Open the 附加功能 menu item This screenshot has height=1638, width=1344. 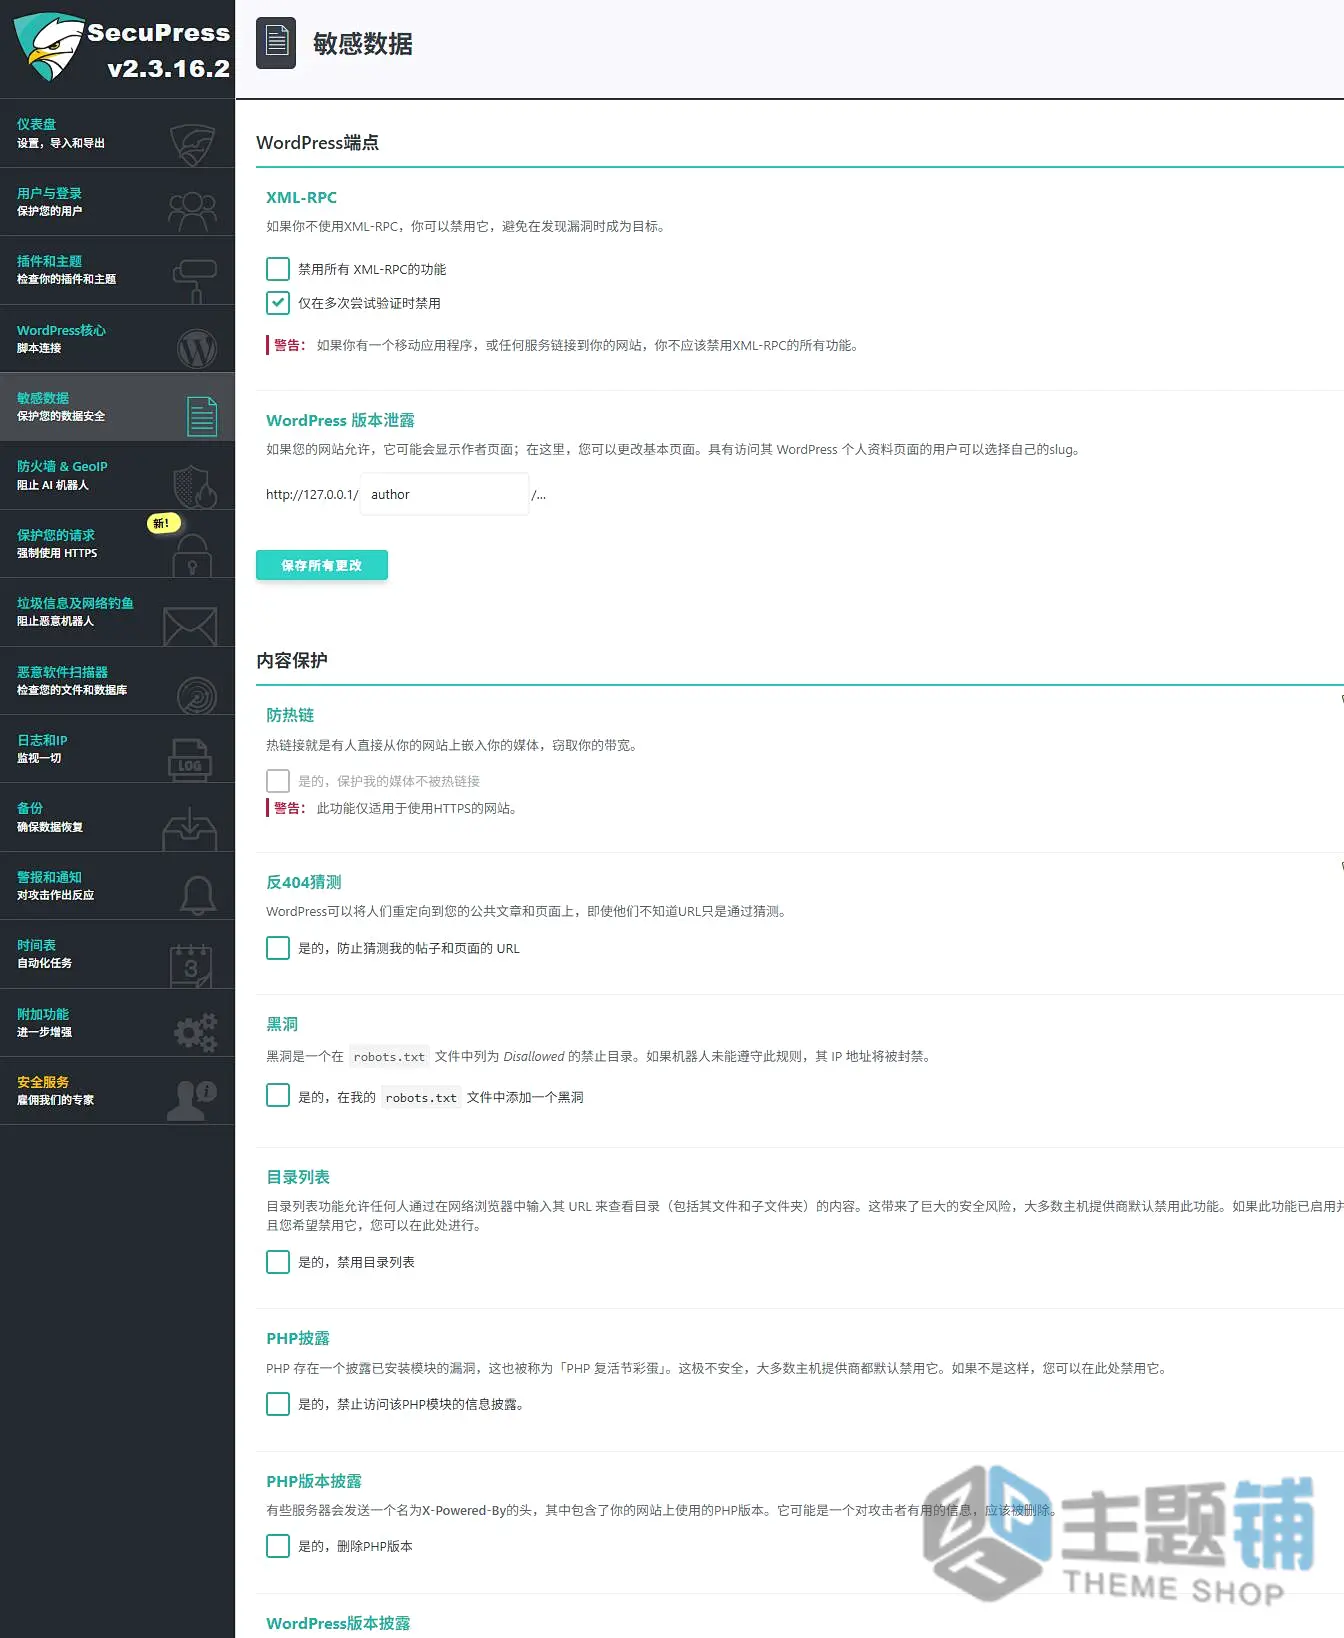coord(117,1023)
